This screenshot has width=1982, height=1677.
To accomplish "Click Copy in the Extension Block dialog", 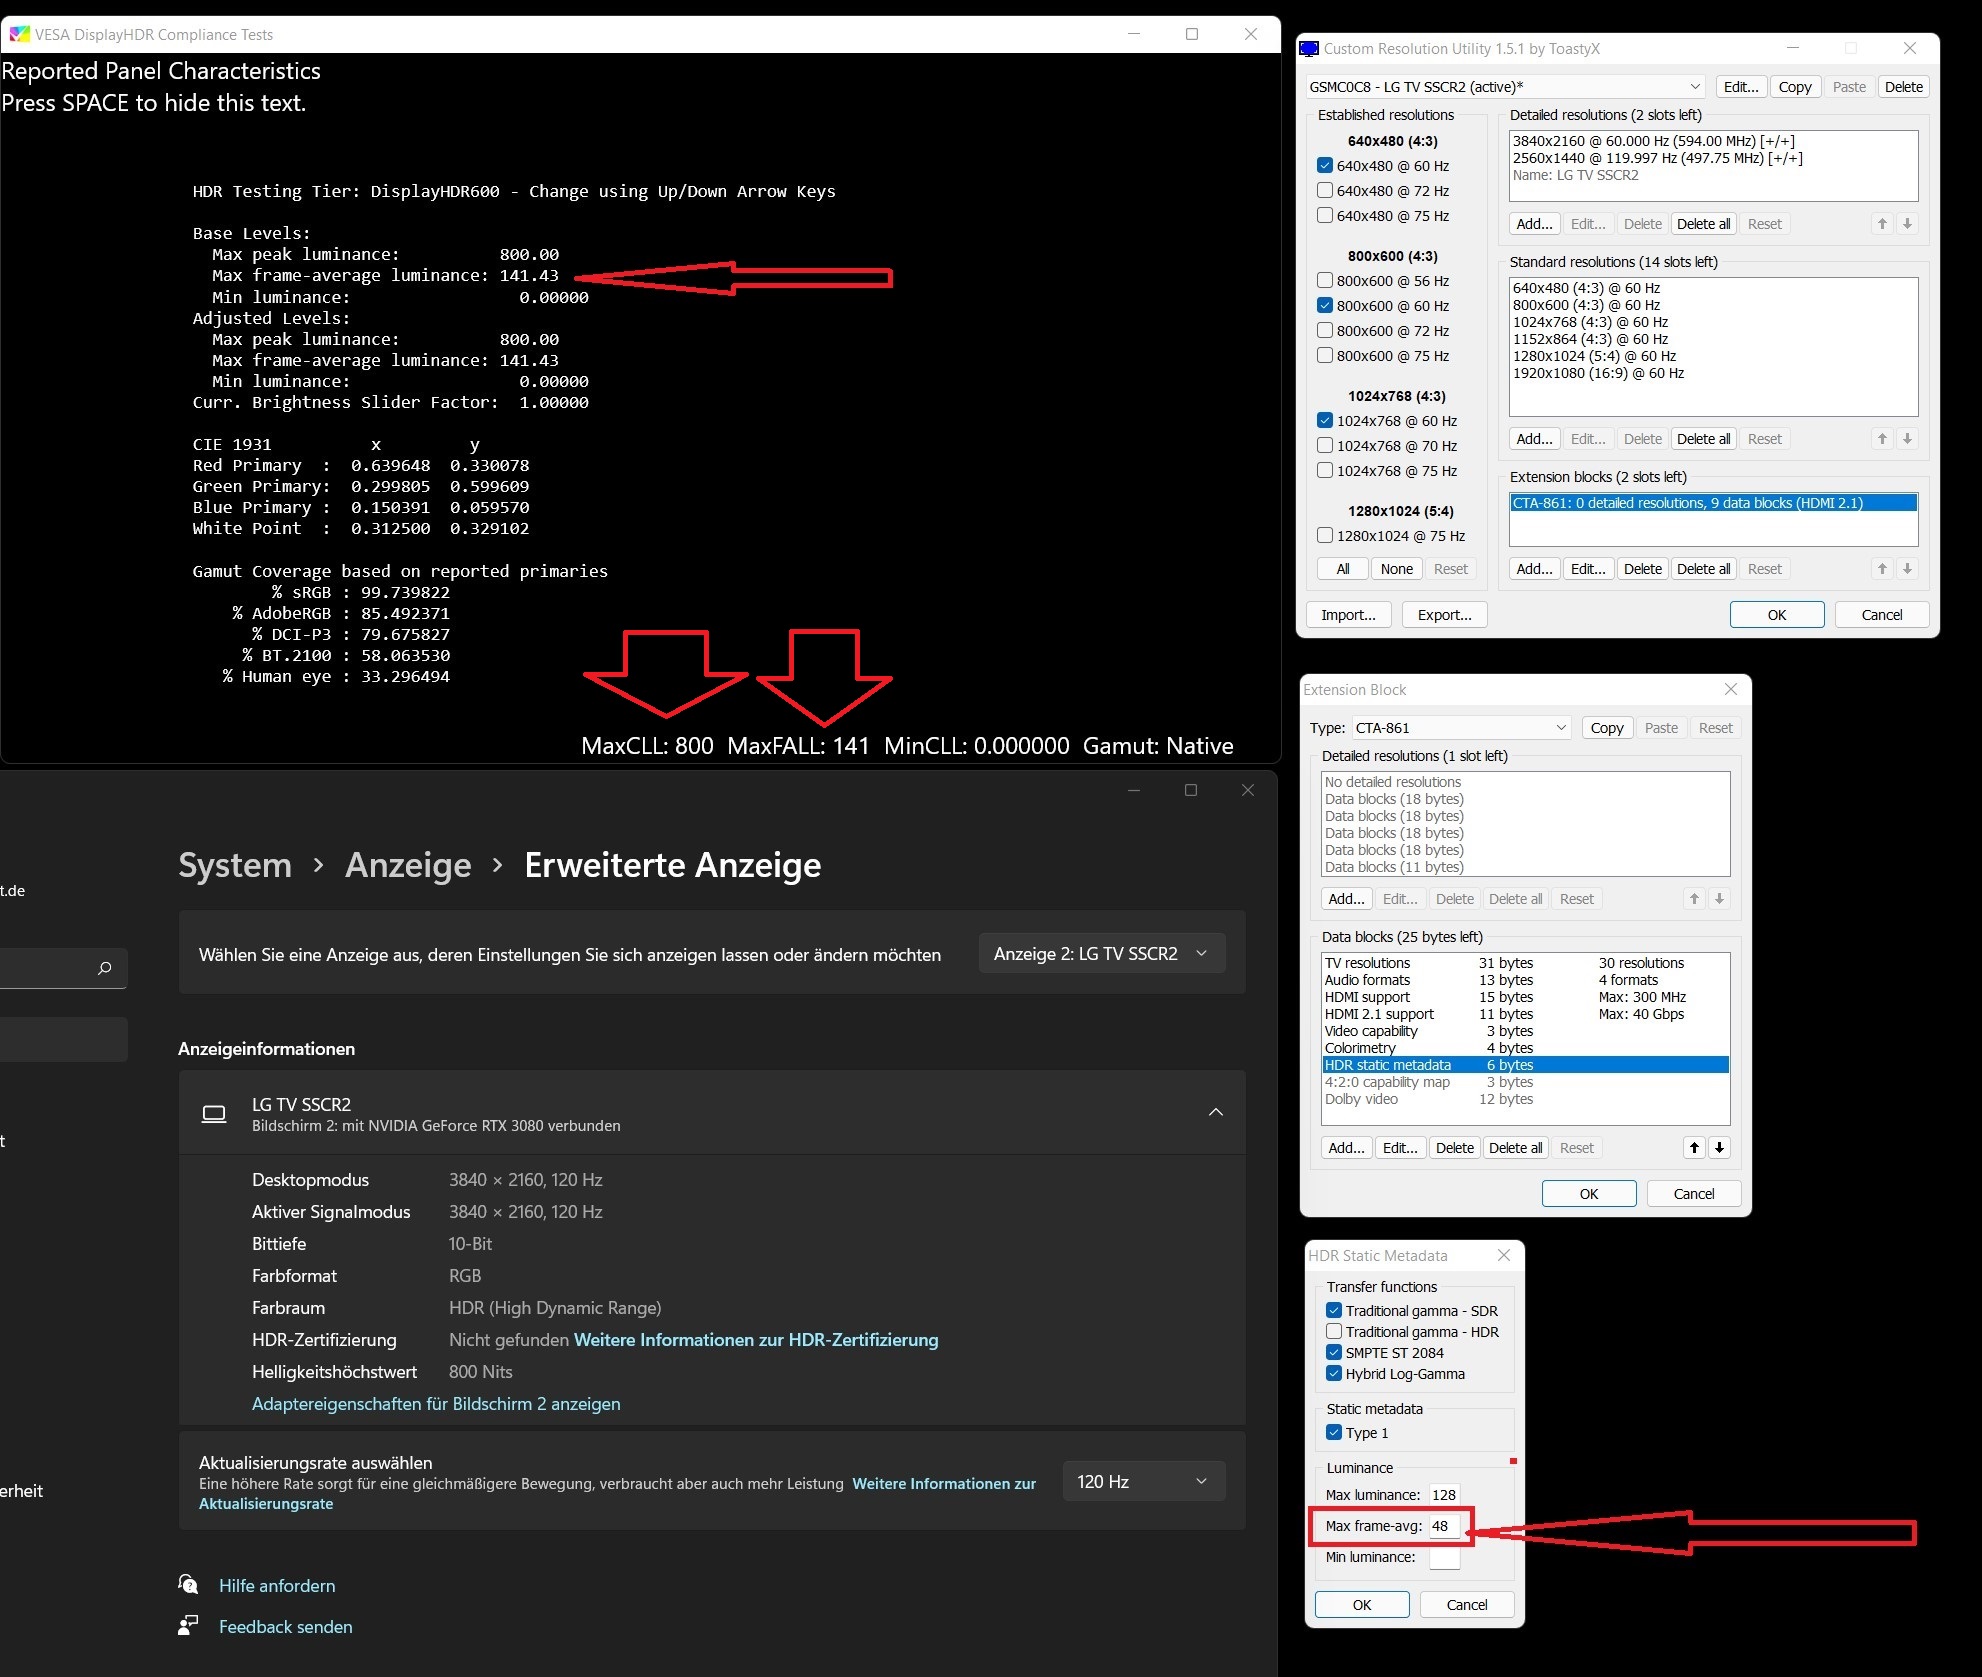I will pos(1607,728).
